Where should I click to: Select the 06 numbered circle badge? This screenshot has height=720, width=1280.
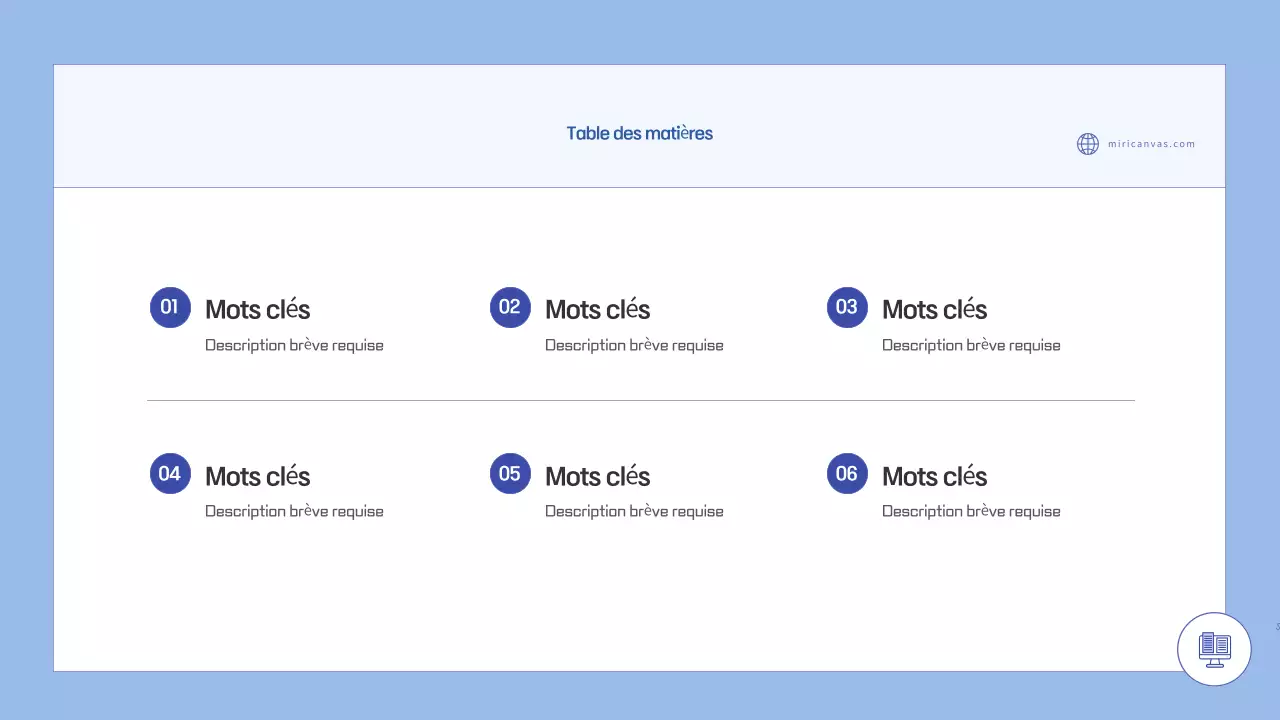point(847,473)
